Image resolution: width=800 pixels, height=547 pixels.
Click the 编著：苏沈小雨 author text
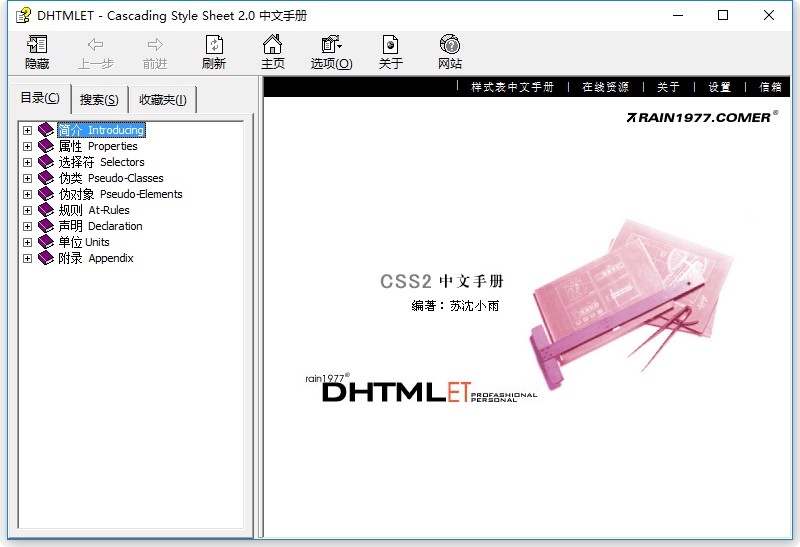pos(455,306)
